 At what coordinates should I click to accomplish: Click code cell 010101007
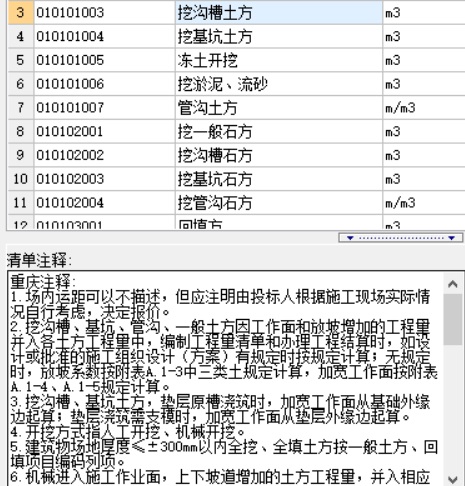105,108
